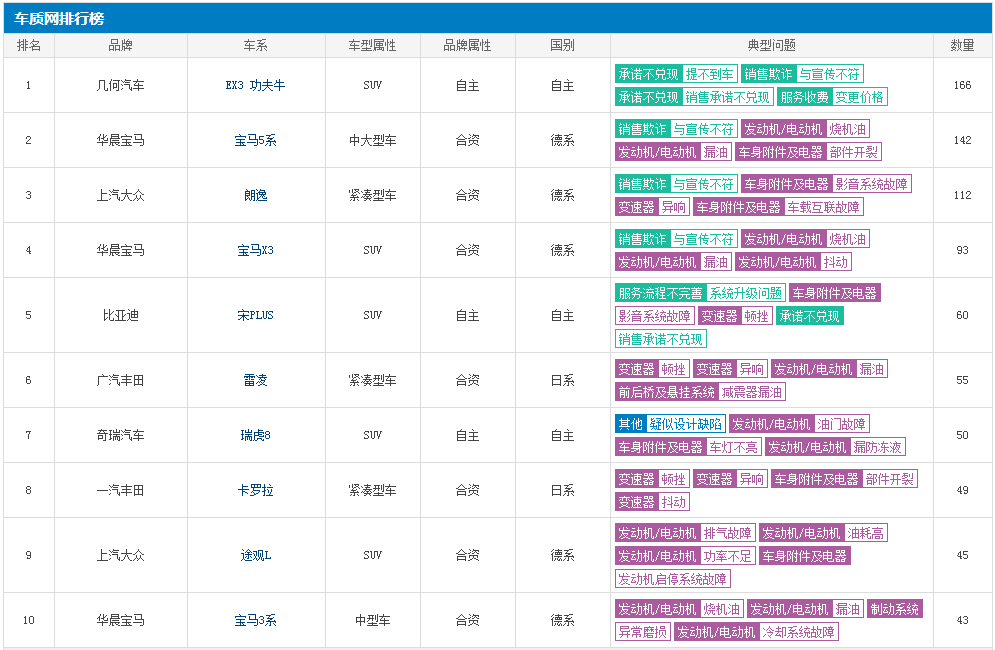Click the 比亚迪 brand cell
The image size is (995, 650).
click(121, 315)
